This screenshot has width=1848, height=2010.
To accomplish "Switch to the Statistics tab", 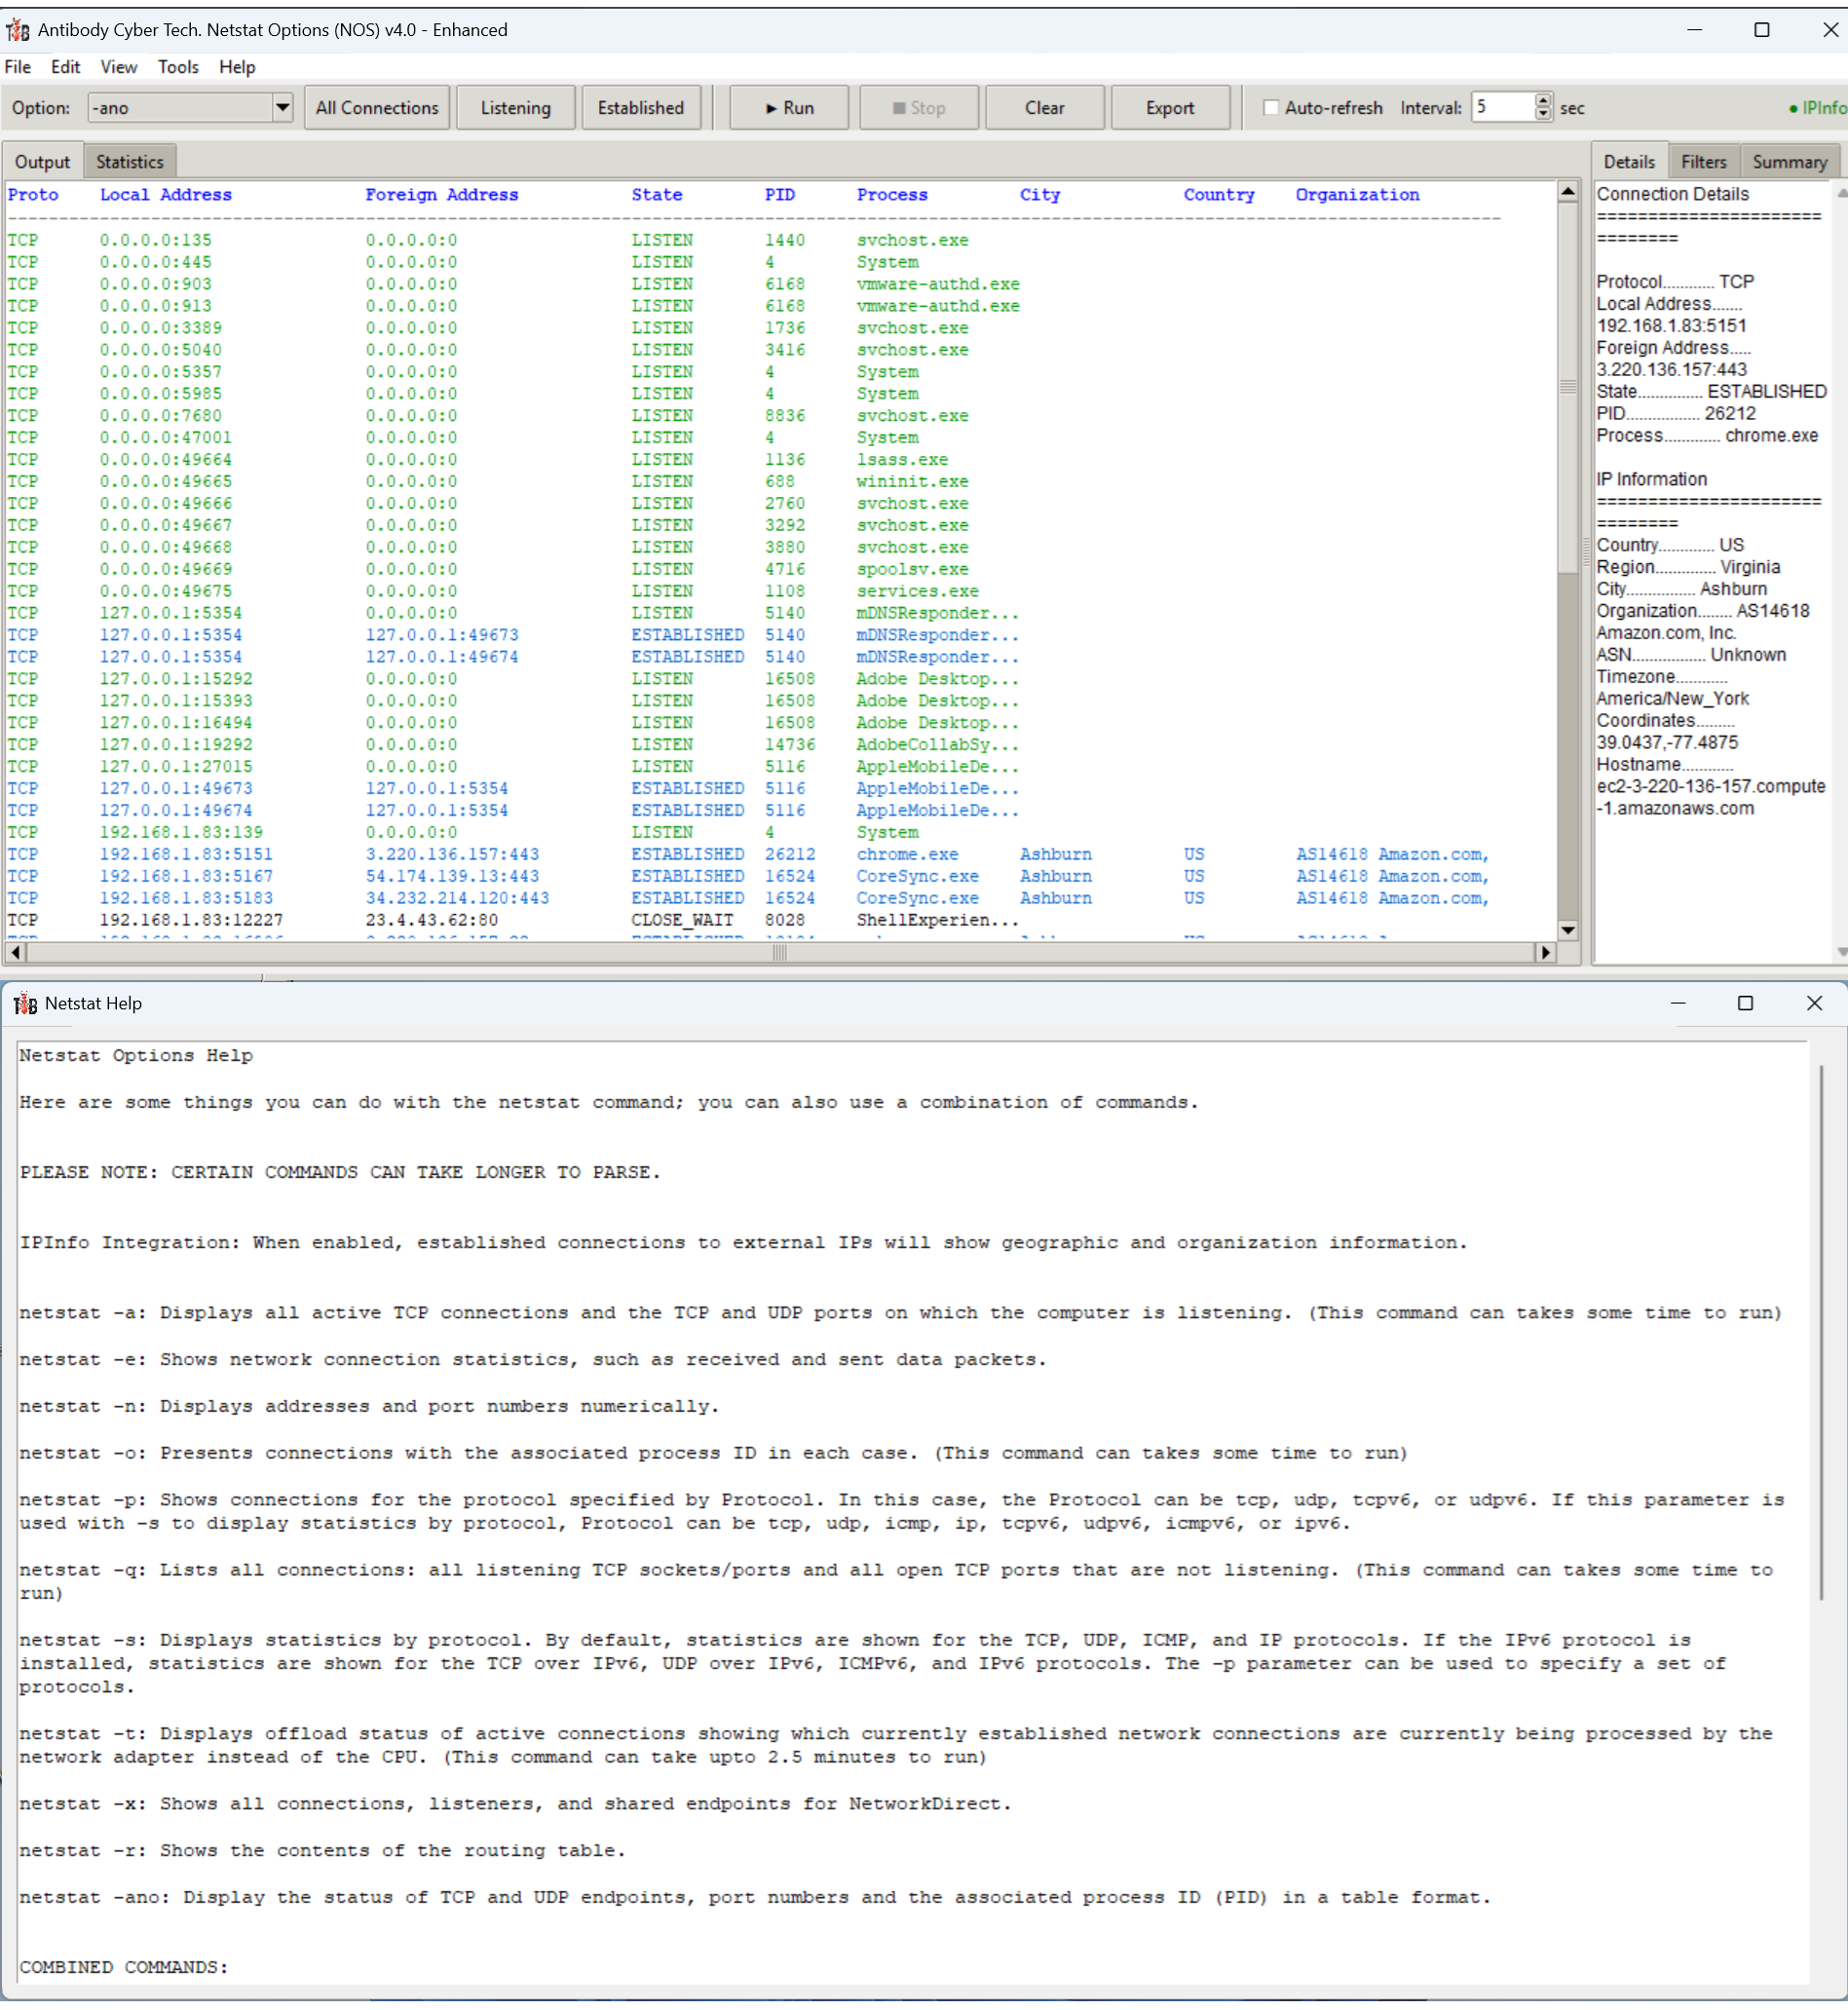I will [x=129, y=162].
